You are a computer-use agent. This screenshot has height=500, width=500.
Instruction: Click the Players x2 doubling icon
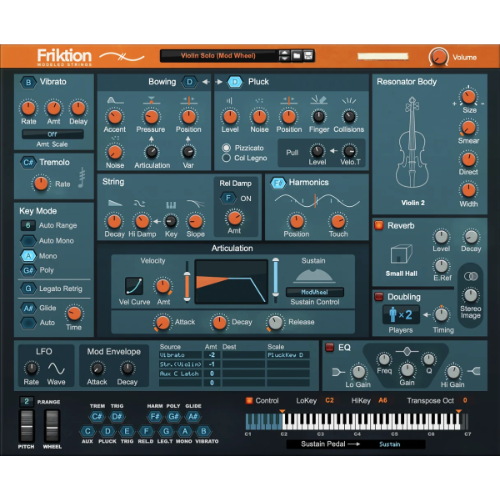pyautogui.click(x=401, y=315)
